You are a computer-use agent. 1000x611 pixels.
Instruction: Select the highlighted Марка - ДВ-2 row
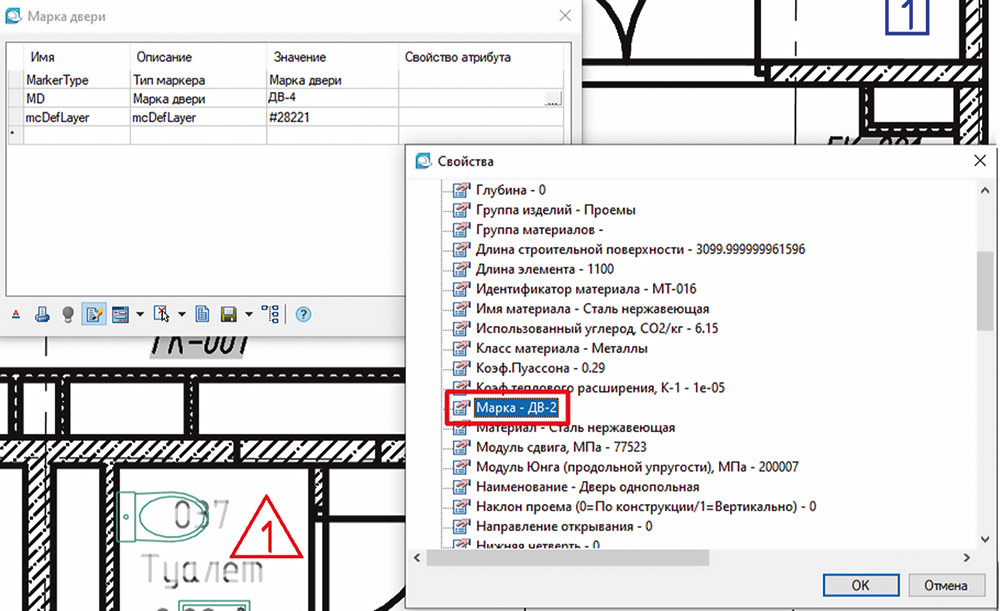click(x=516, y=408)
